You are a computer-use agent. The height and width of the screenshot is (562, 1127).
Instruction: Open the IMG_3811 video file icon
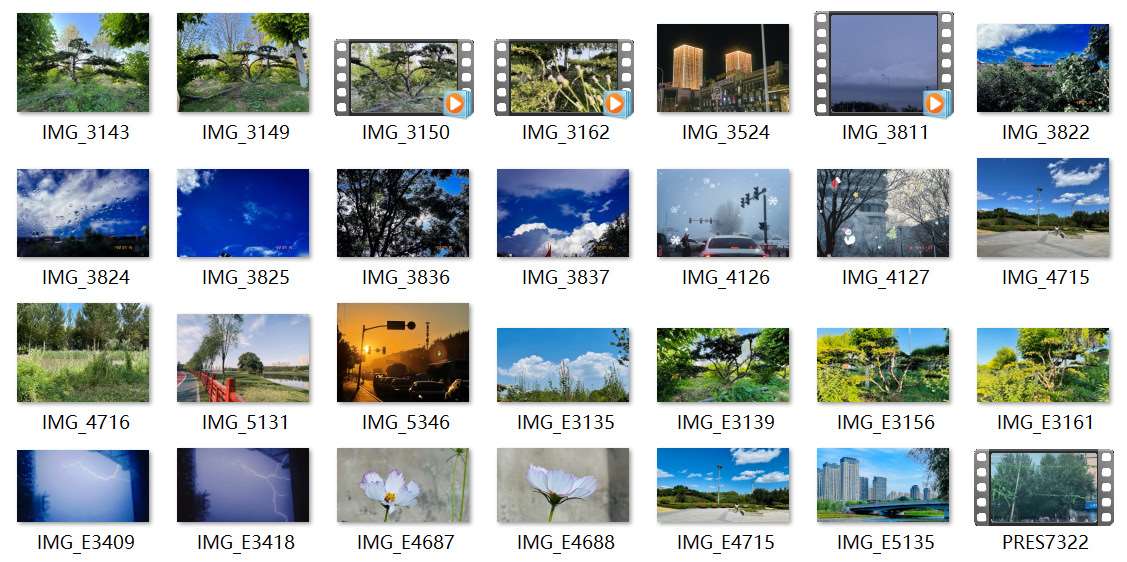883,64
